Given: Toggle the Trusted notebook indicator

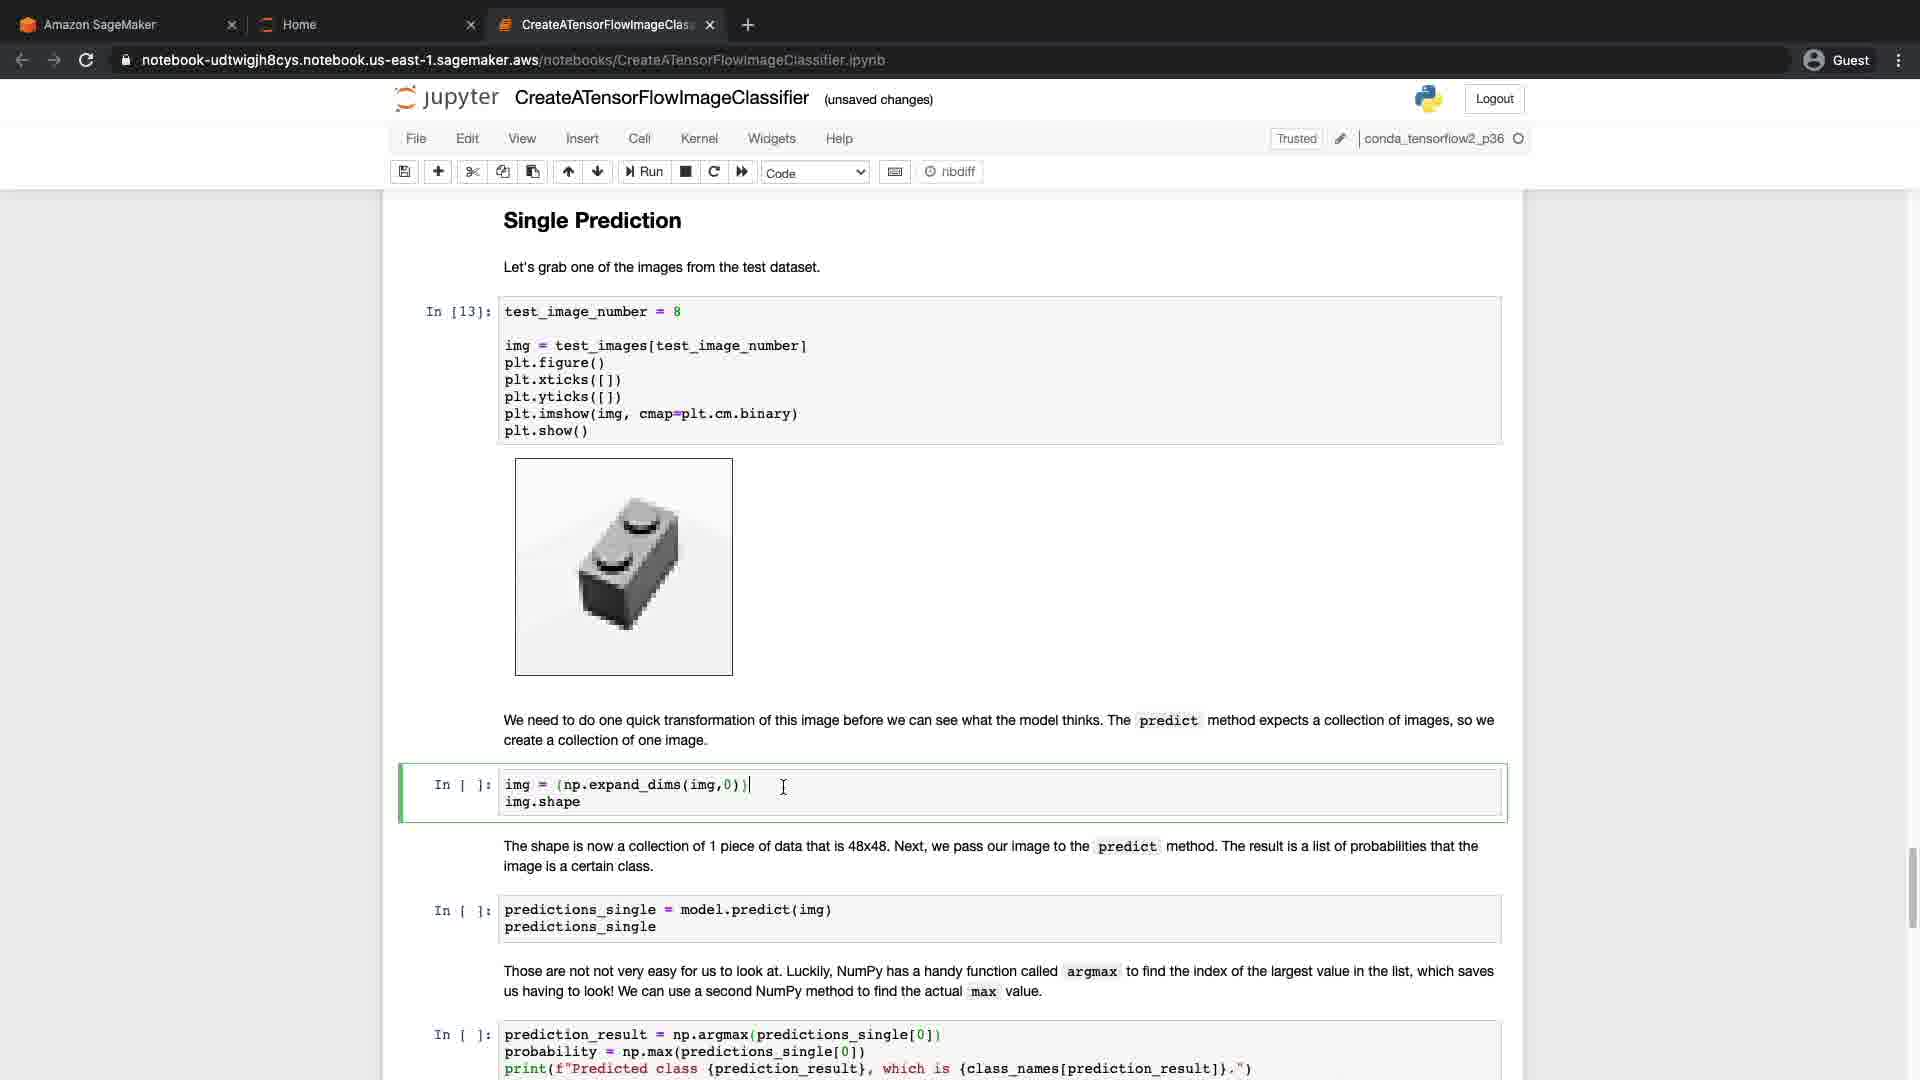Looking at the screenshot, I should pos(1296,139).
